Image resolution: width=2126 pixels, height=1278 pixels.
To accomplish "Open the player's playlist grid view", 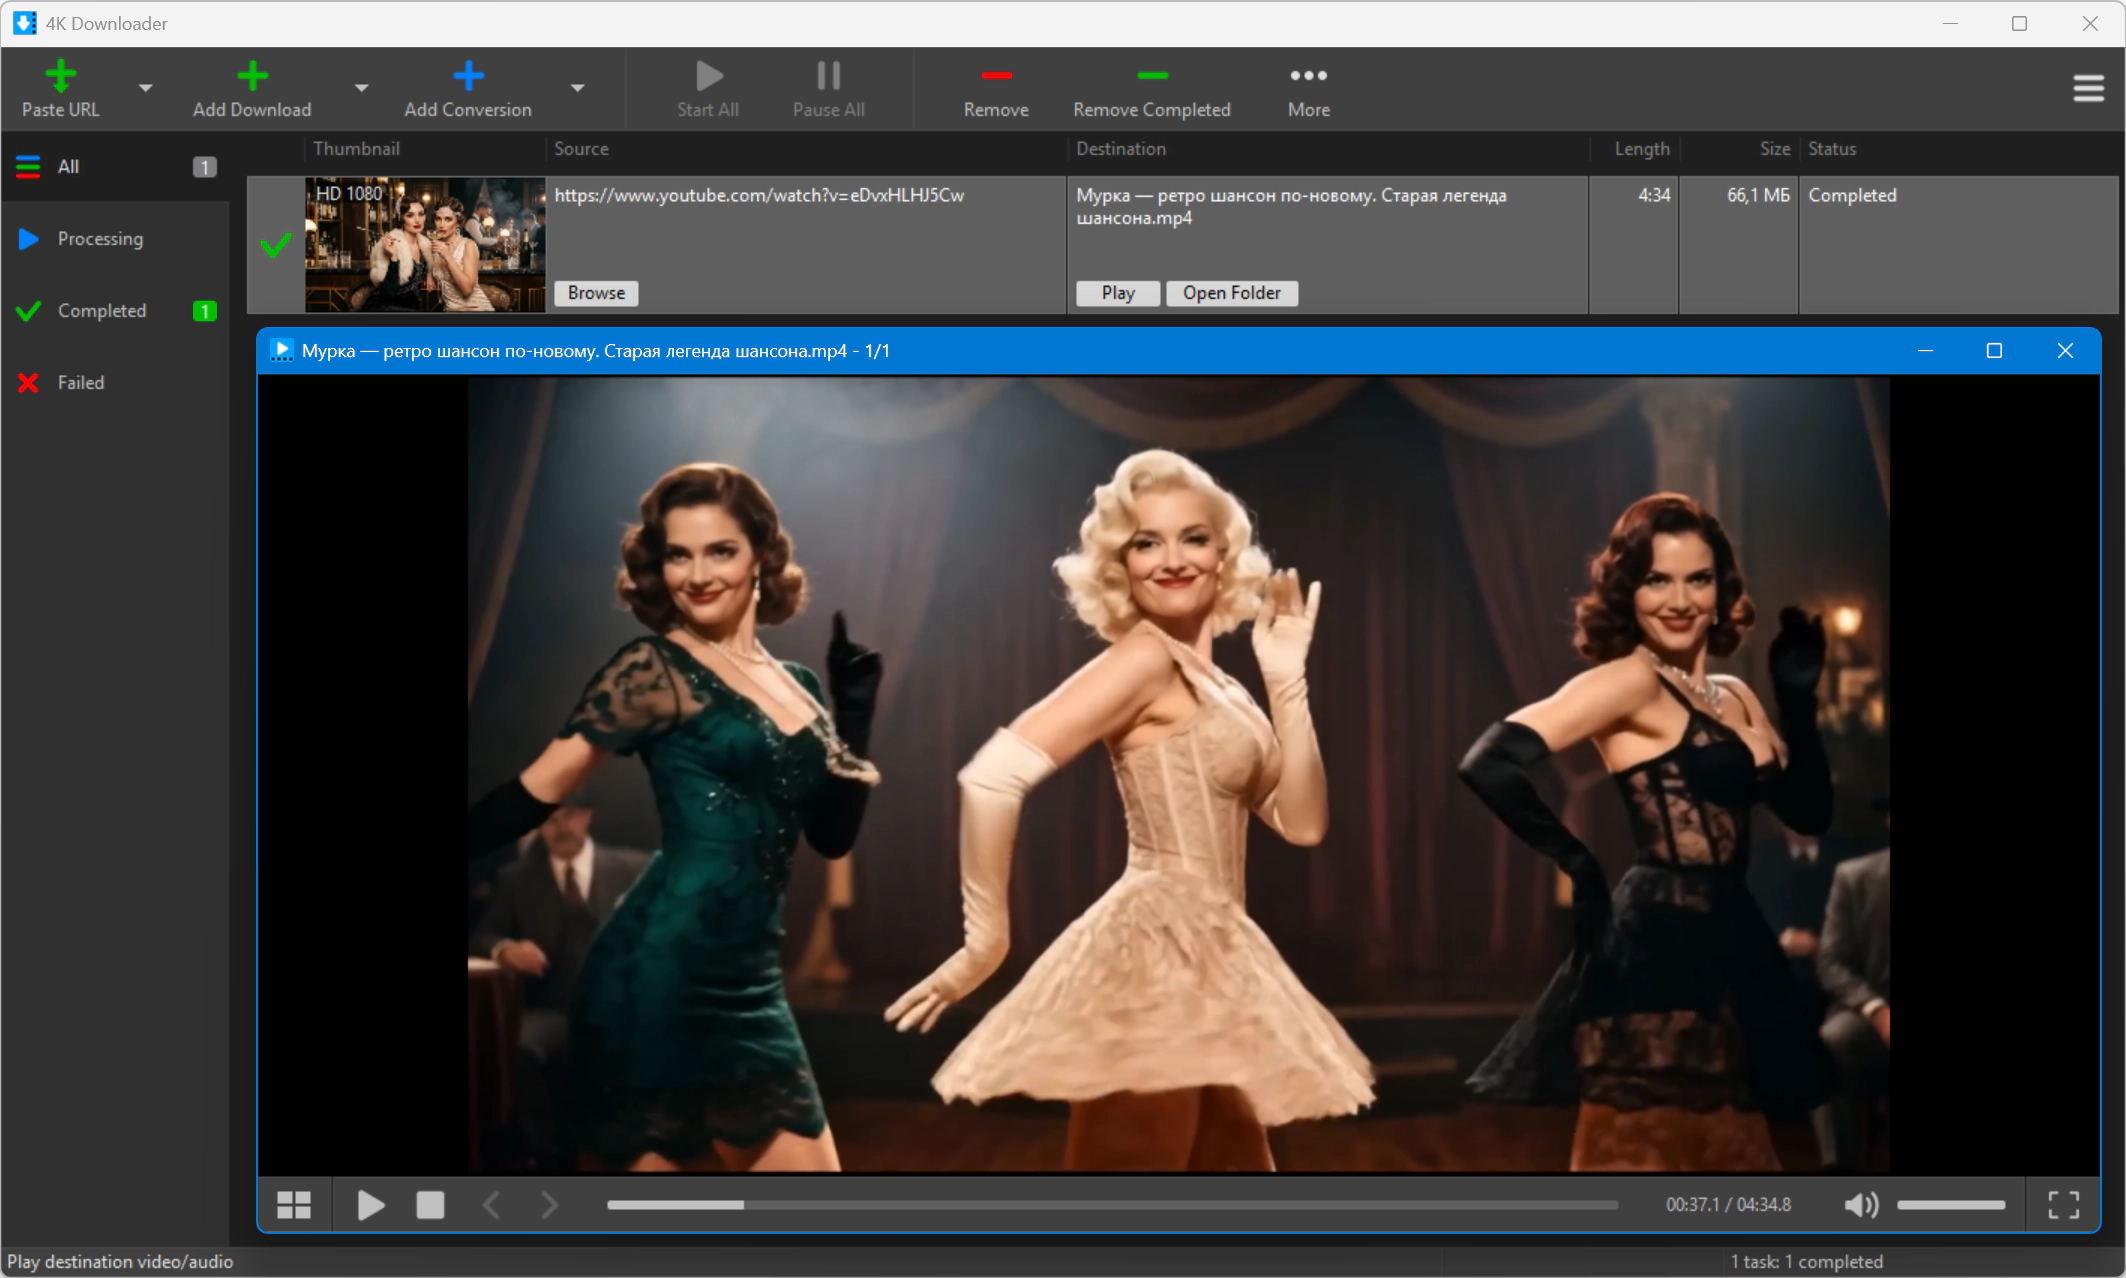I will click(x=294, y=1205).
